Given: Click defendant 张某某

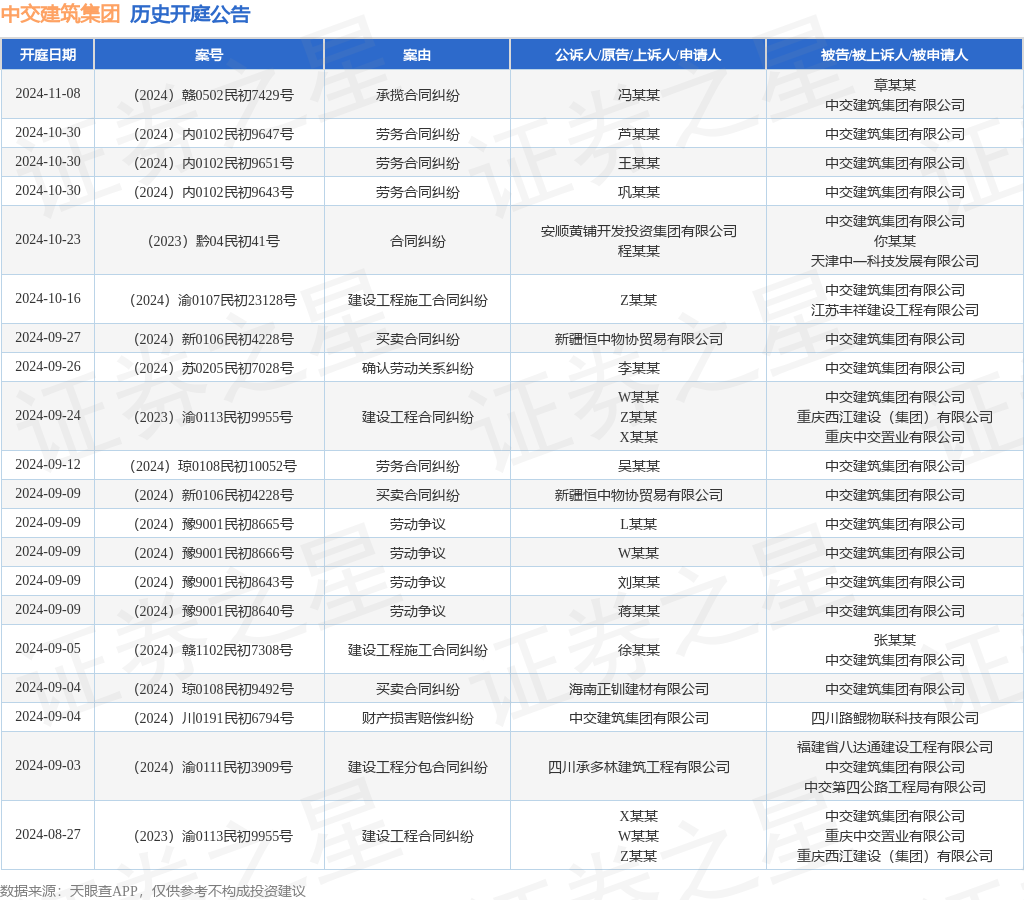Looking at the screenshot, I should coord(895,641).
